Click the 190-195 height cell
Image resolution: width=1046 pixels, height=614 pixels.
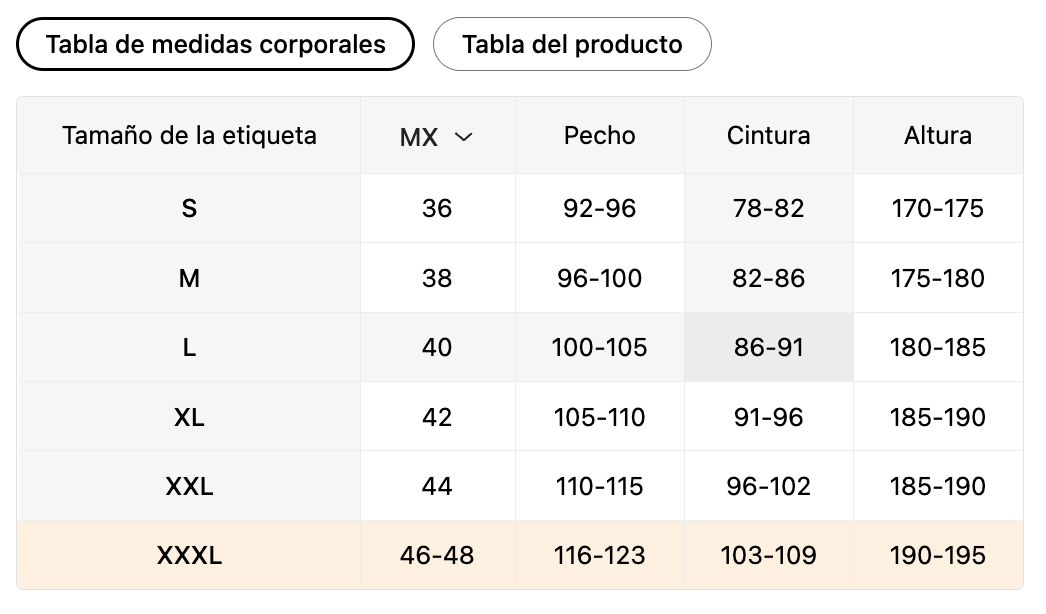coord(938,555)
